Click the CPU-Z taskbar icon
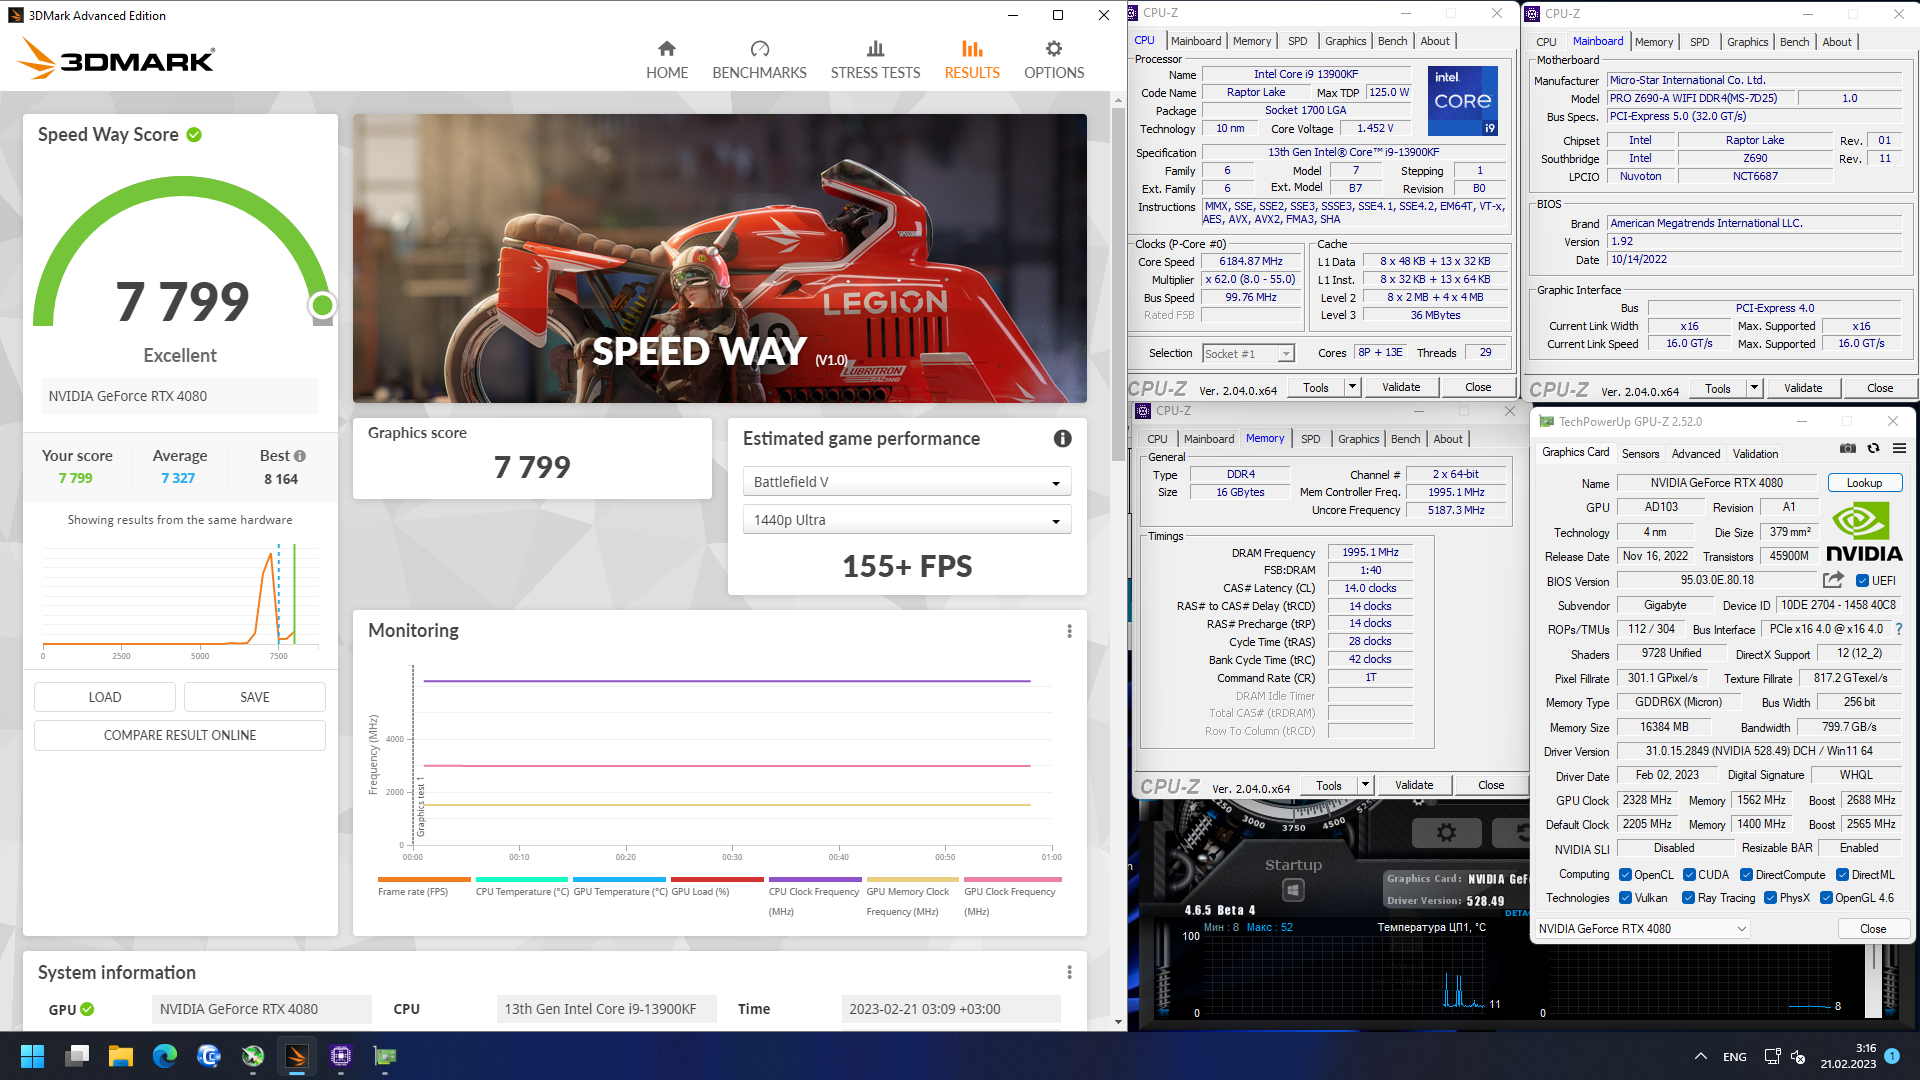Image resolution: width=1920 pixels, height=1080 pixels. pyautogui.click(x=341, y=1056)
